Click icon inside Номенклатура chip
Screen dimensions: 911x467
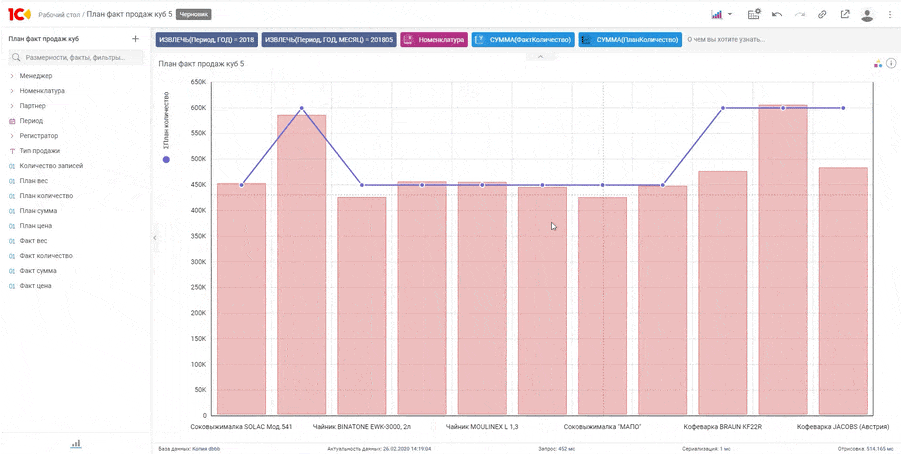[x=408, y=39]
